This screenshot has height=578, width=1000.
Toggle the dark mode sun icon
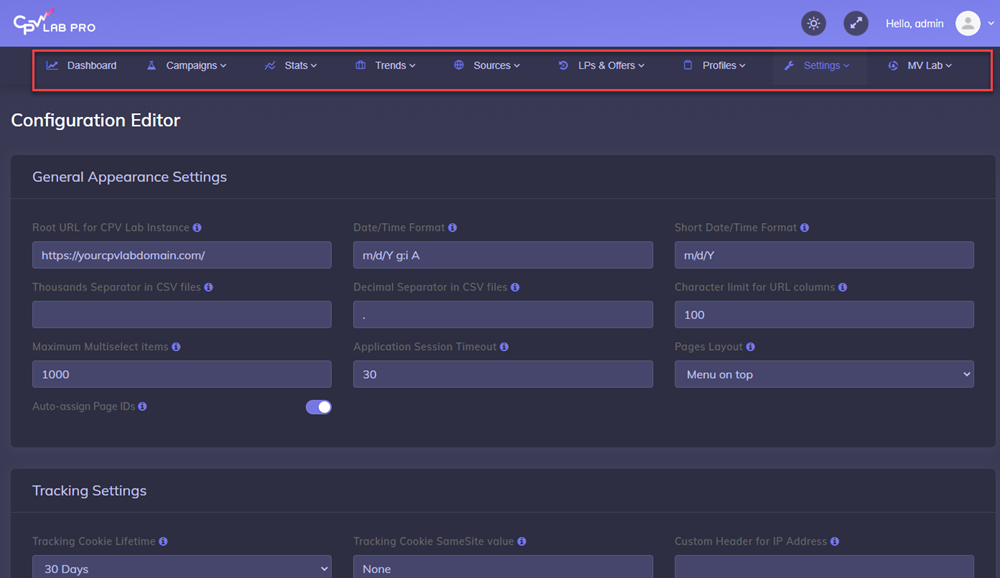[x=813, y=23]
